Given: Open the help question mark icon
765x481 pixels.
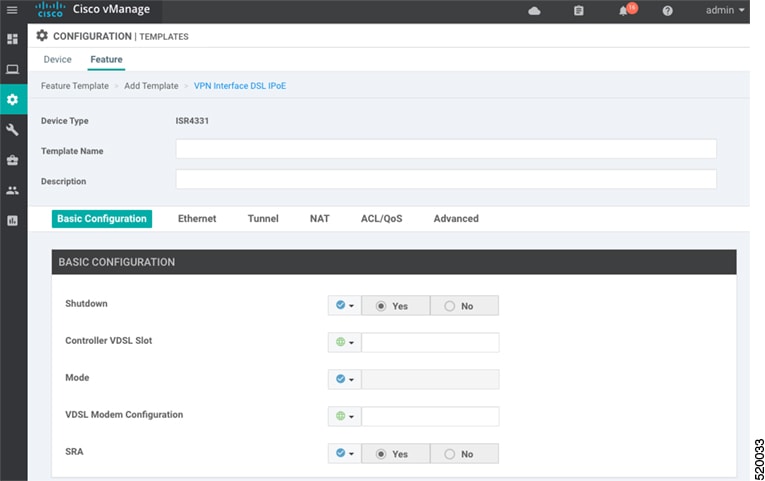Looking at the screenshot, I should coord(667,11).
